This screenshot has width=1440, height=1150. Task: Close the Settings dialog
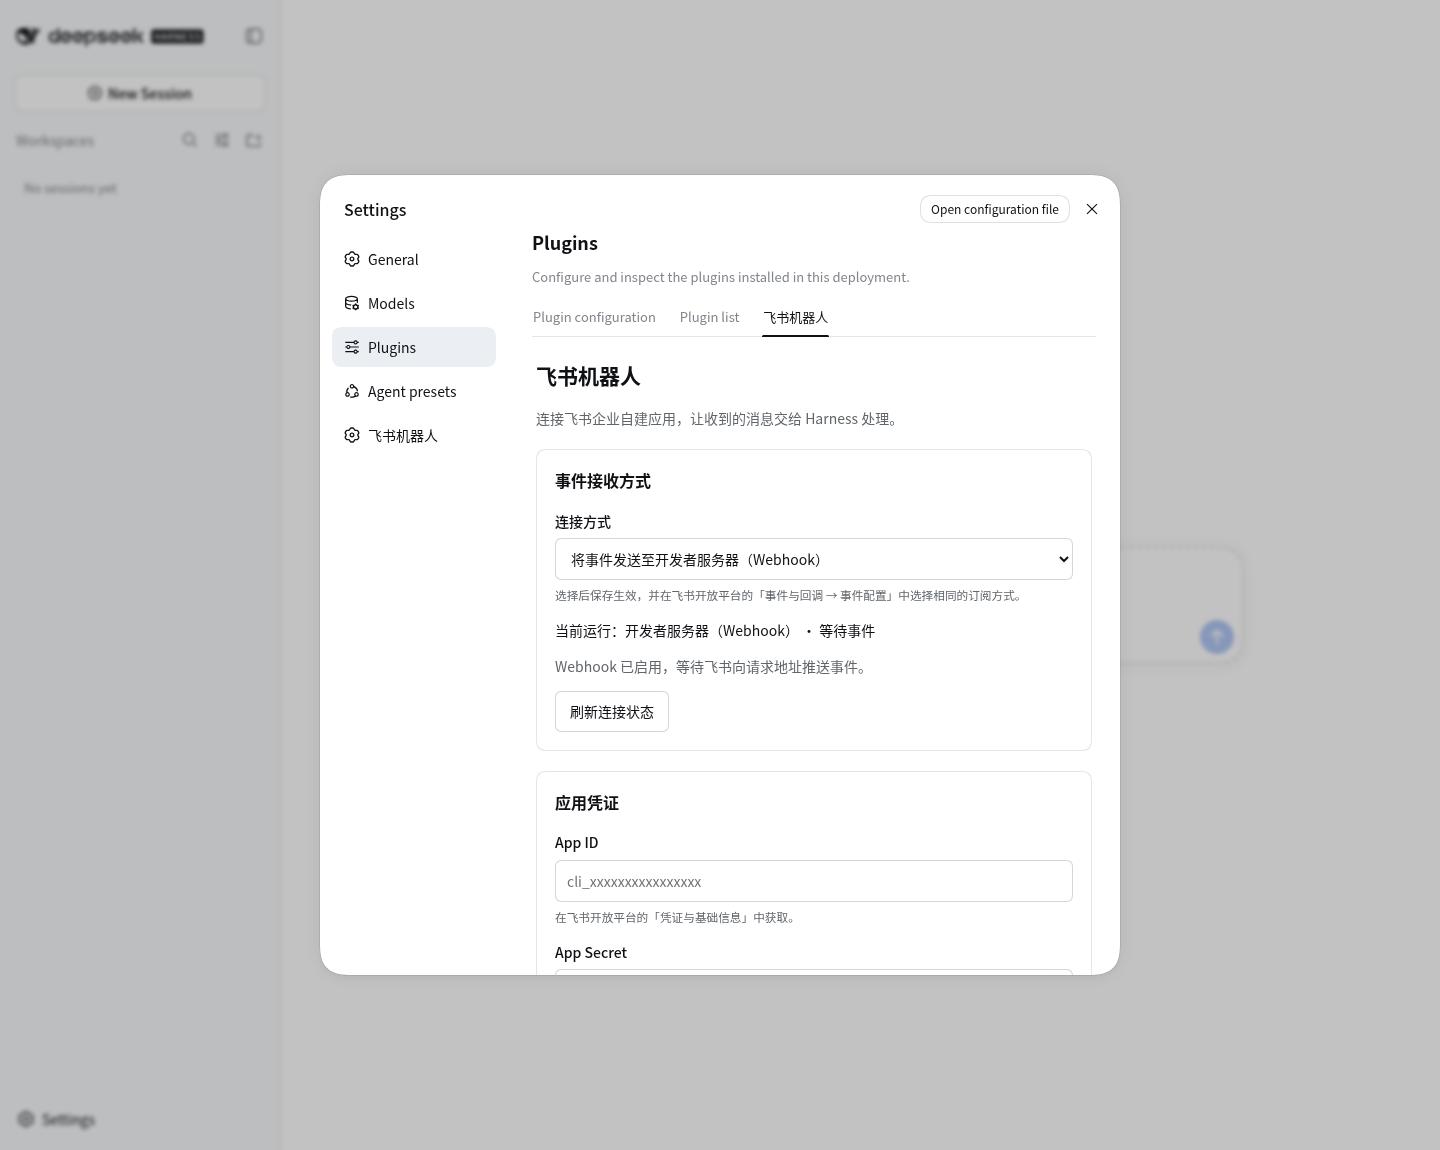point(1092,209)
